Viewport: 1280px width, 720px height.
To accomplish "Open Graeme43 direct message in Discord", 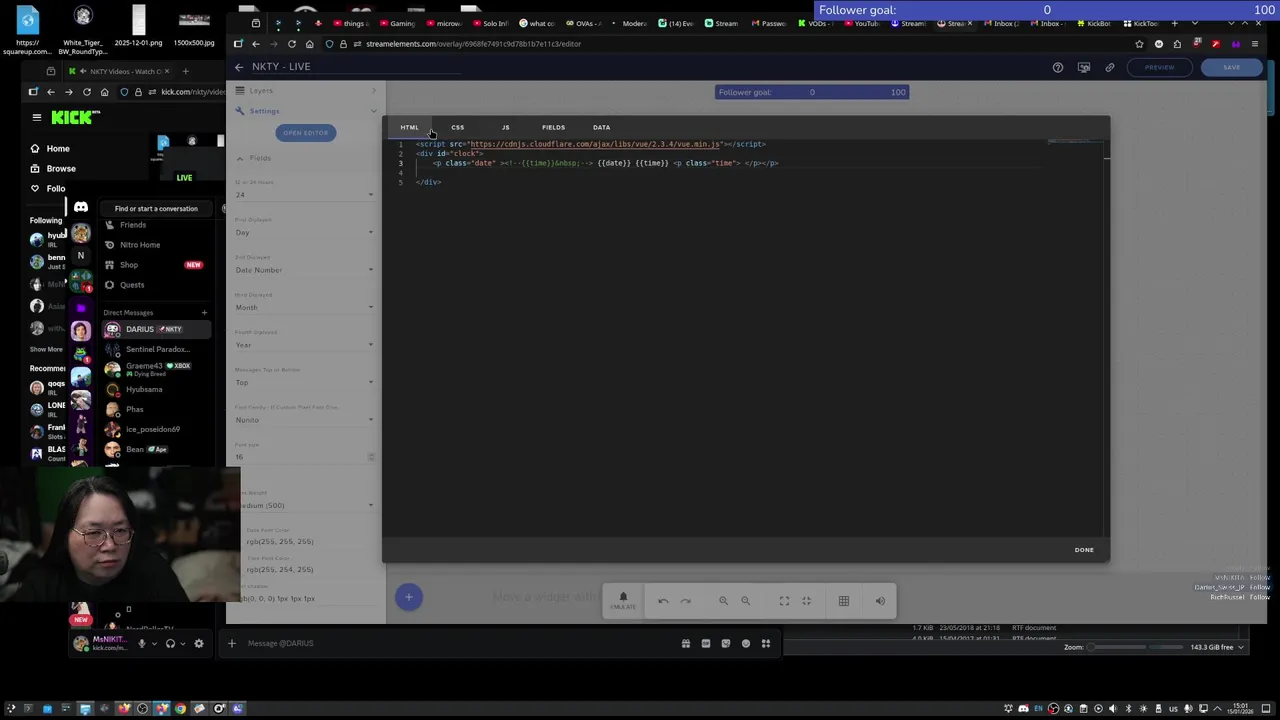I will click(155, 369).
